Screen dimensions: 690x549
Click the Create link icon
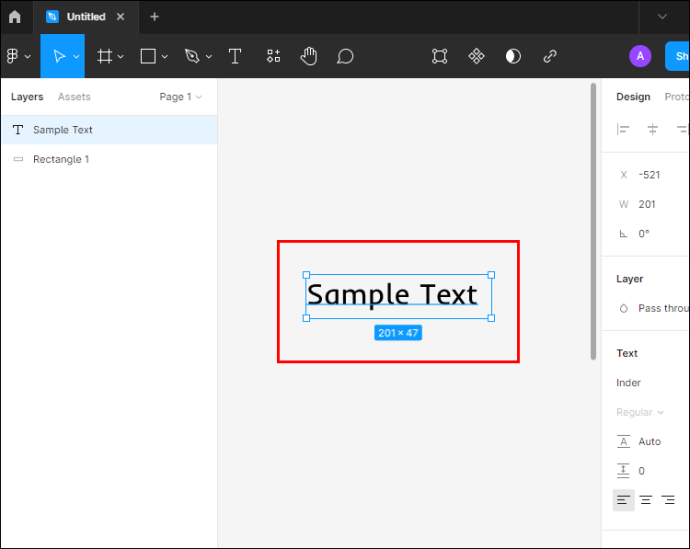[550, 56]
